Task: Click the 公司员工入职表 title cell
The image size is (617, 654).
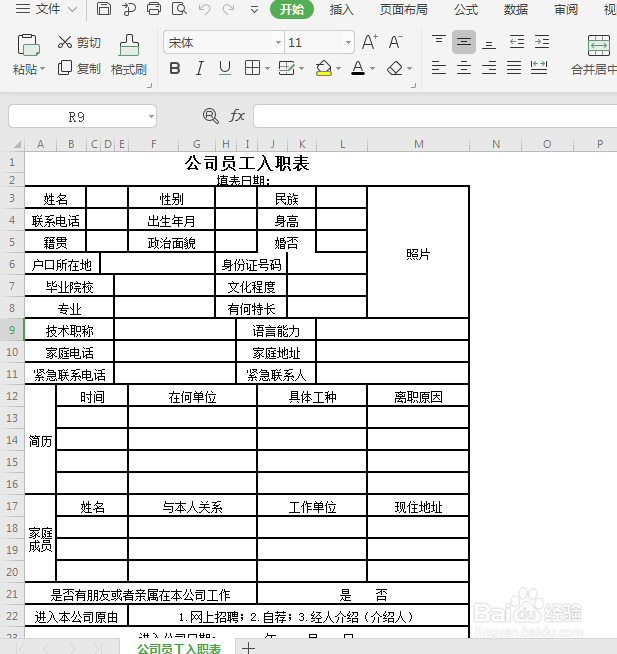Action: tap(247, 163)
